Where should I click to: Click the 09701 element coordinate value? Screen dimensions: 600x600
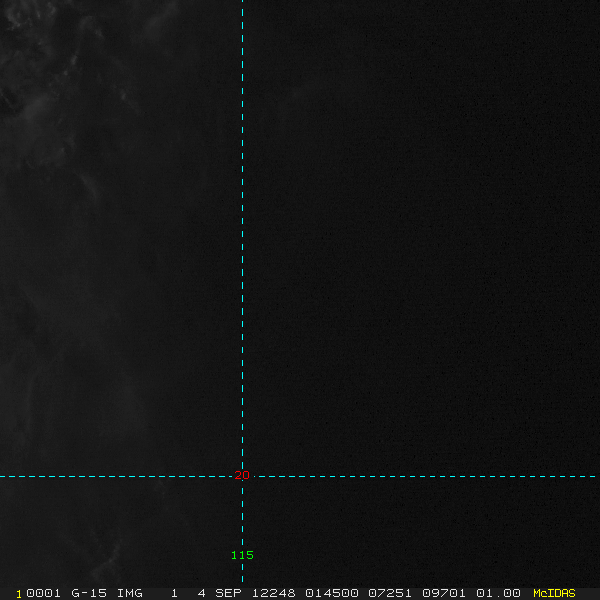[444, 593]
